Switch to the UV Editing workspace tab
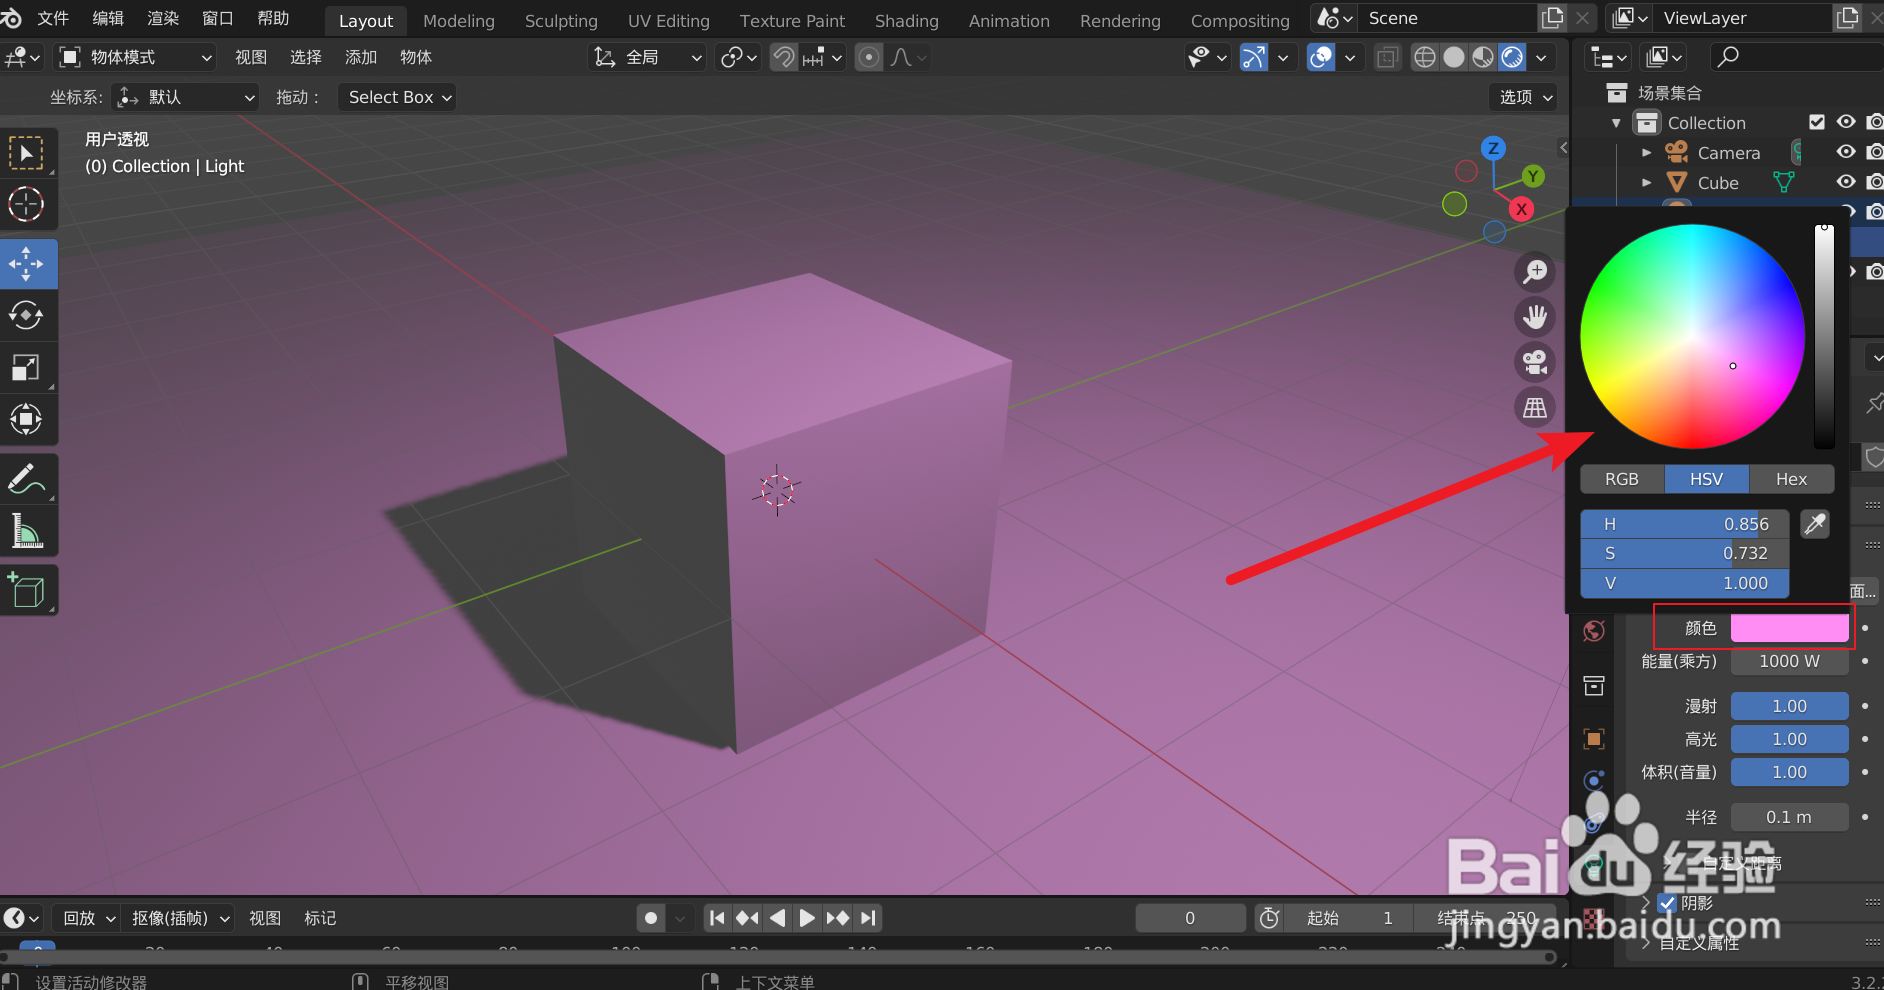The image size is (1884, 990). tap(669, 21)
